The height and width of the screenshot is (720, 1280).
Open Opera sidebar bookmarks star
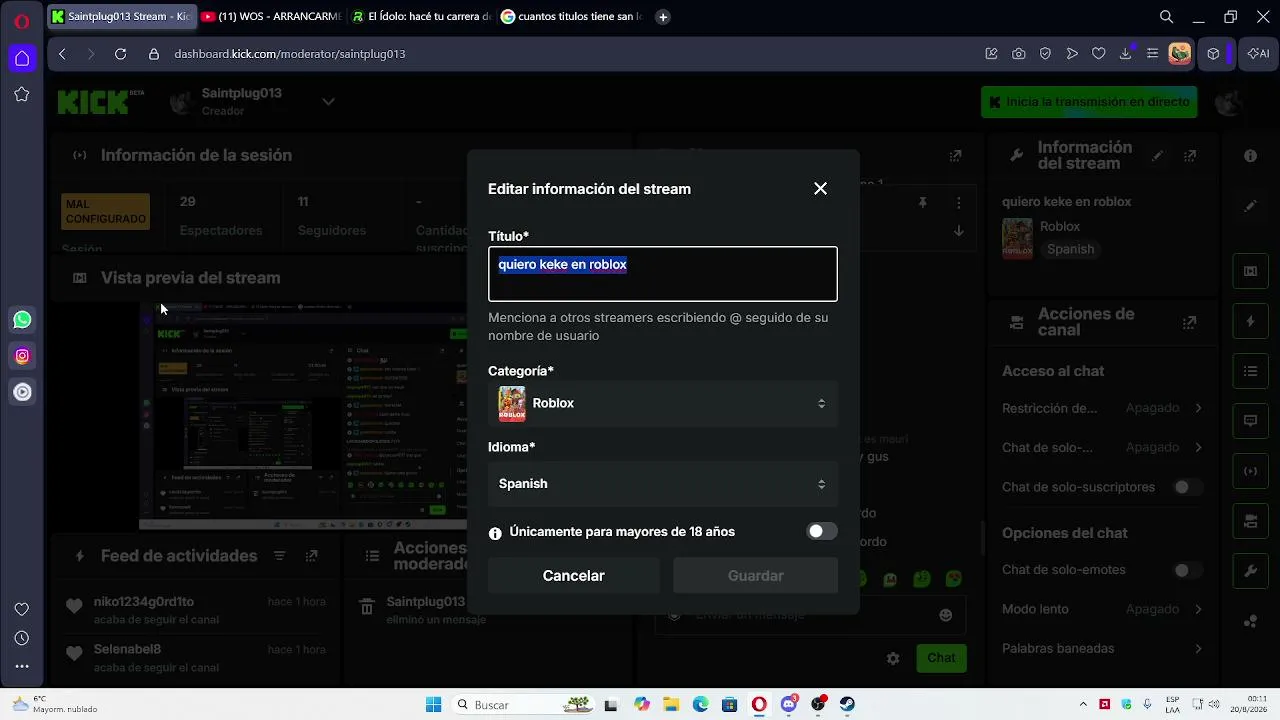[x=22, y=94]
